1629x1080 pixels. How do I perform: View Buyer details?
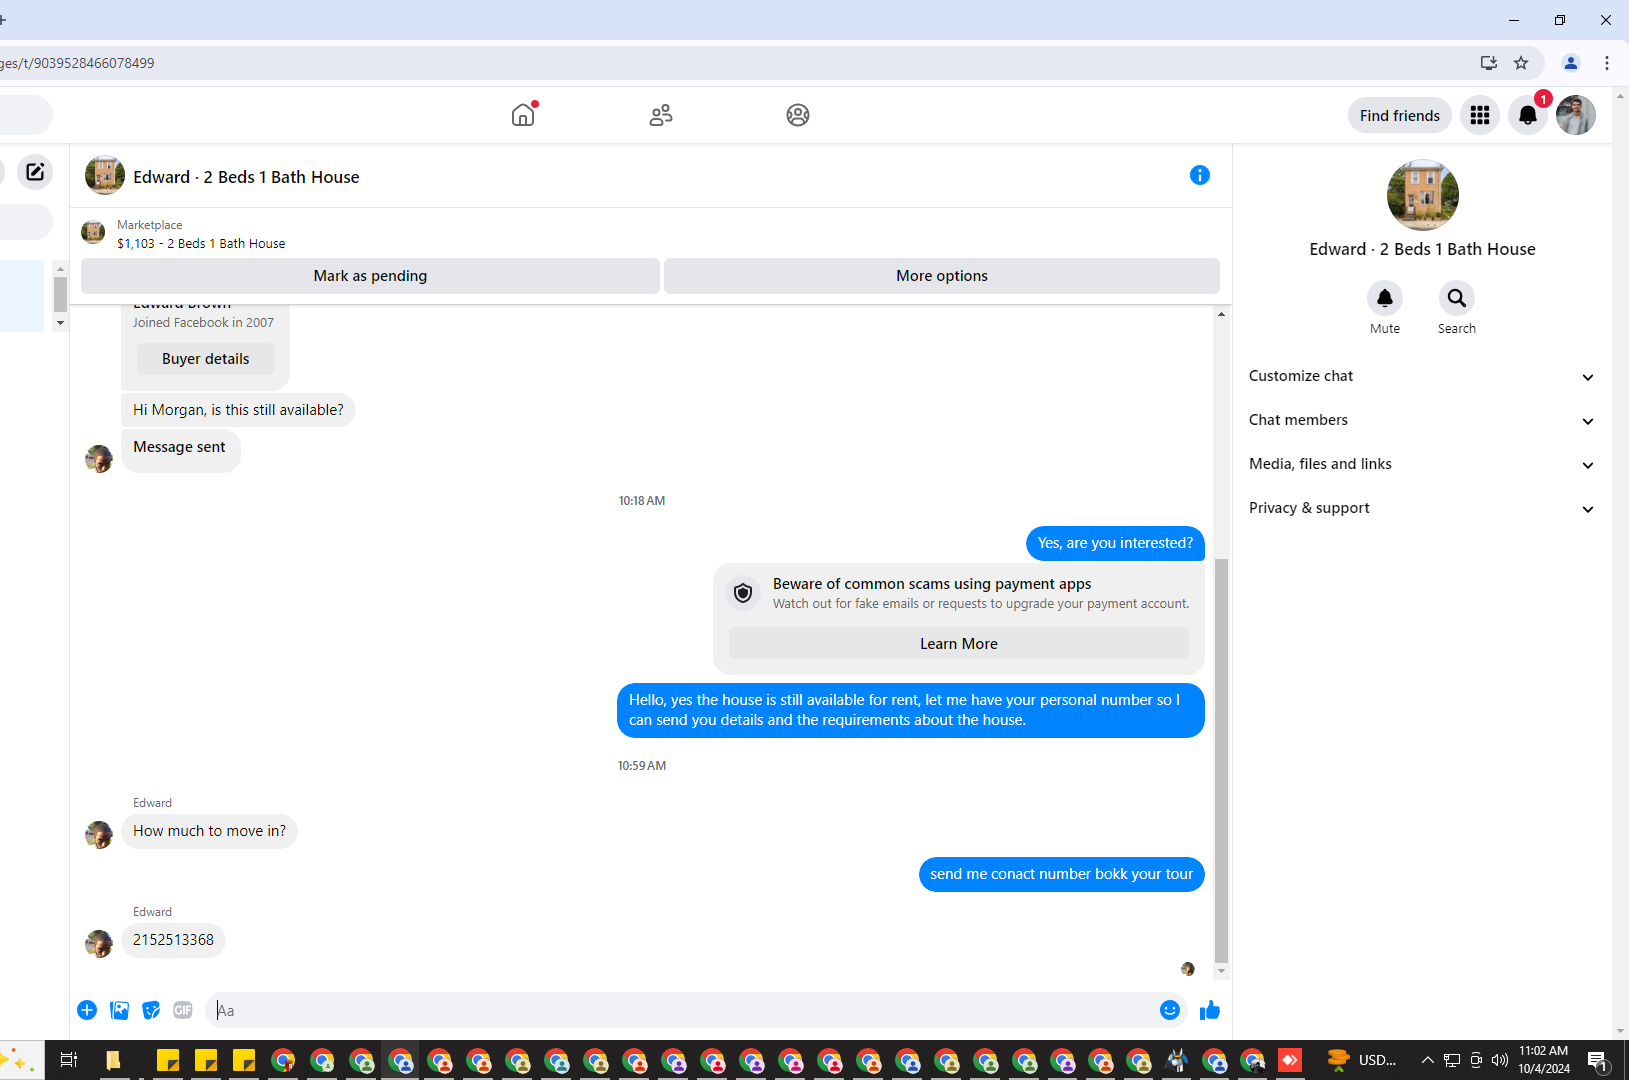[x=205, y=359]
